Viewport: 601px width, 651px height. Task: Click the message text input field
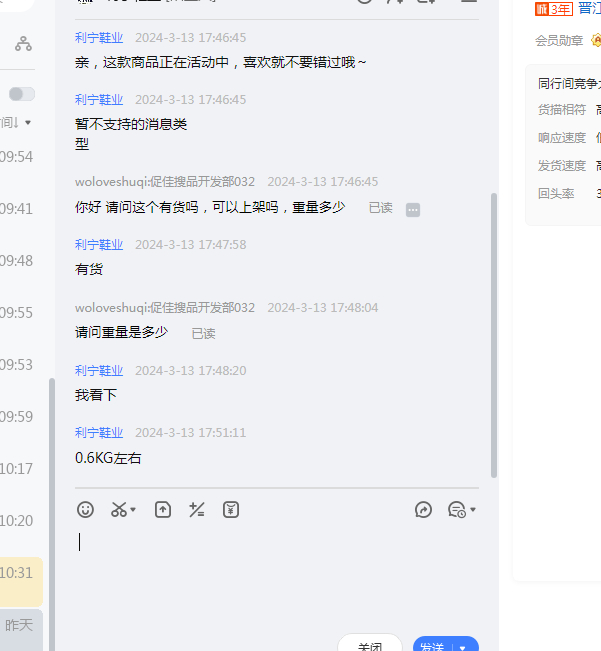(x=280, y=570)
